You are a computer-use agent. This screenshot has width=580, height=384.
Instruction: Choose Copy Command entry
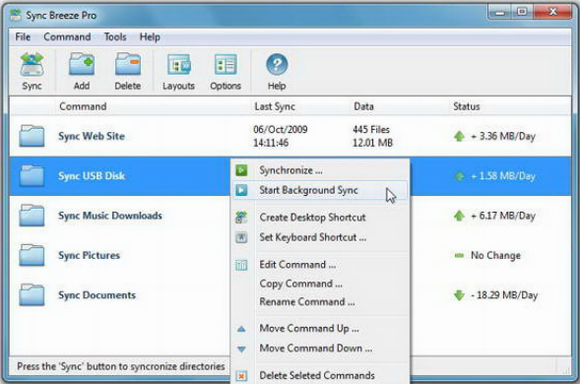321,284
